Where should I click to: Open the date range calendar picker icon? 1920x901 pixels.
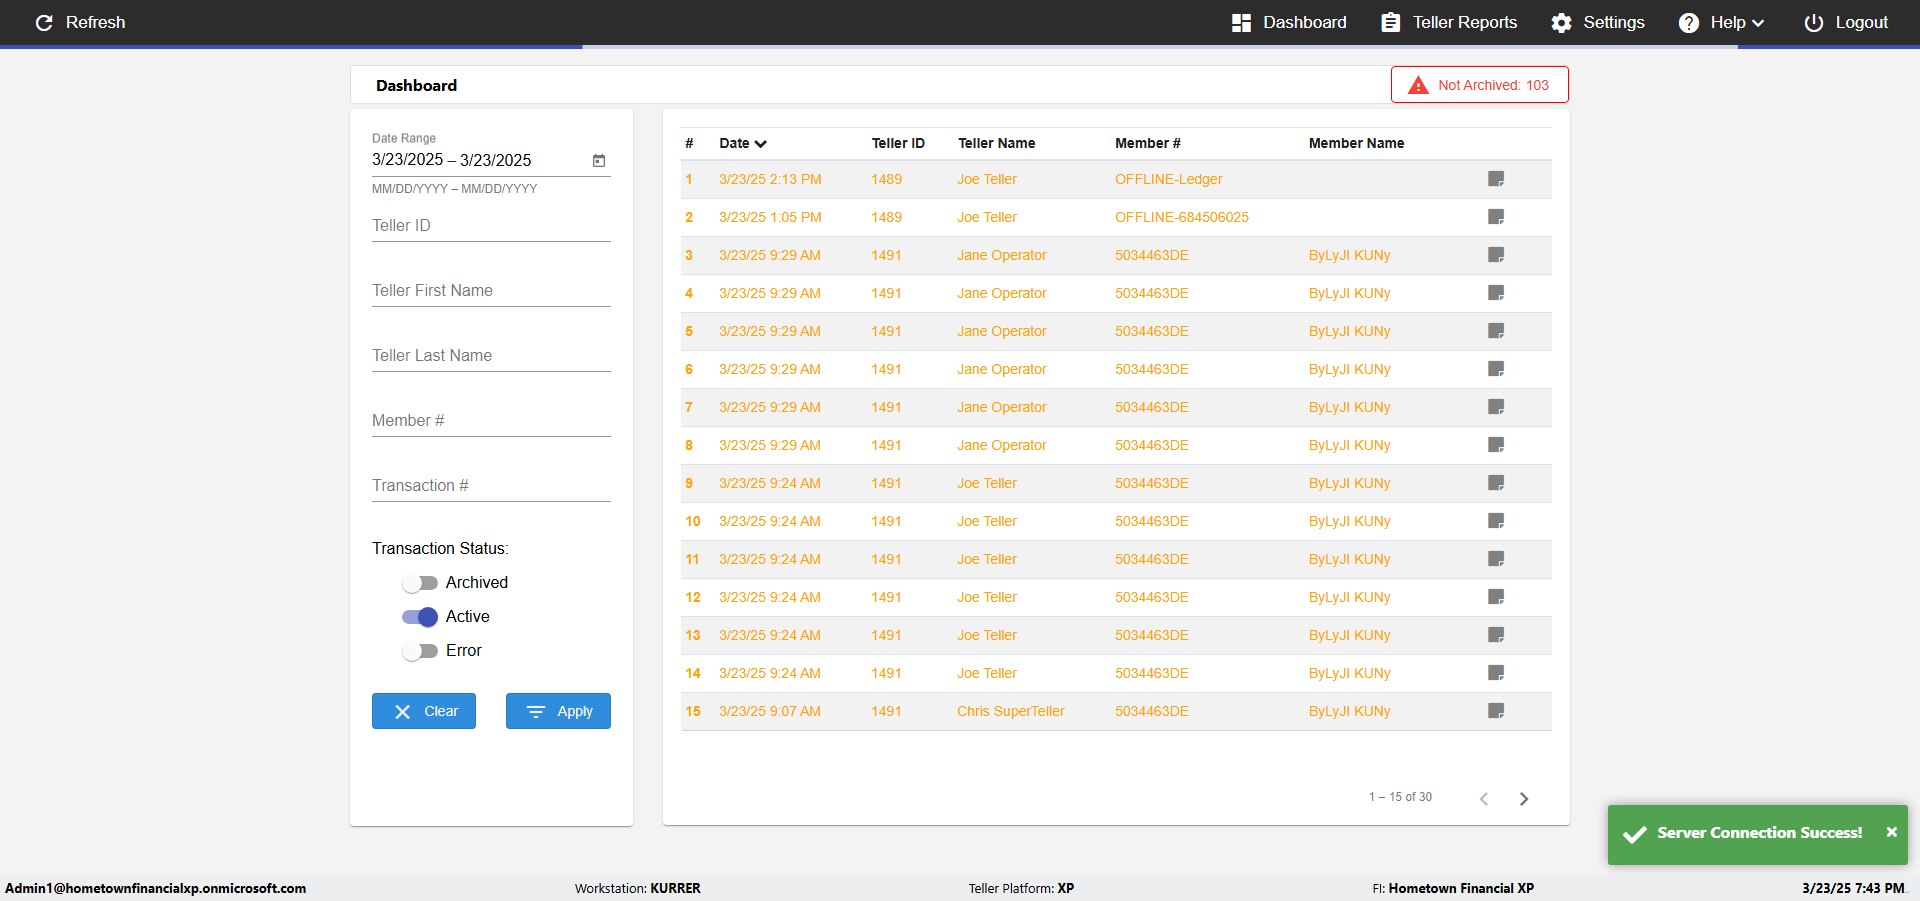pos(599,160)
